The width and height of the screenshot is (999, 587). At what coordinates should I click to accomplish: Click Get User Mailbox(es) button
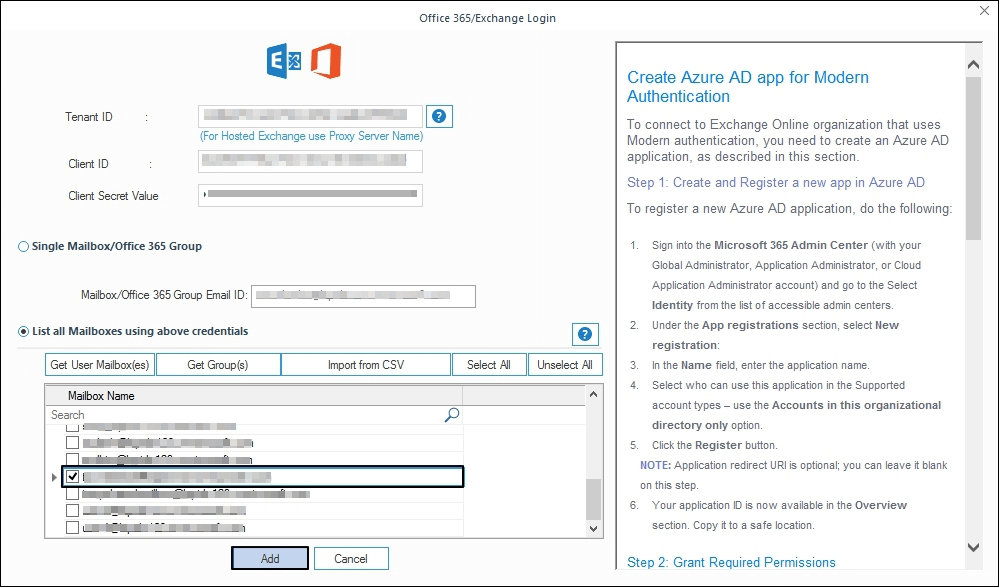[x=100, y=365]
